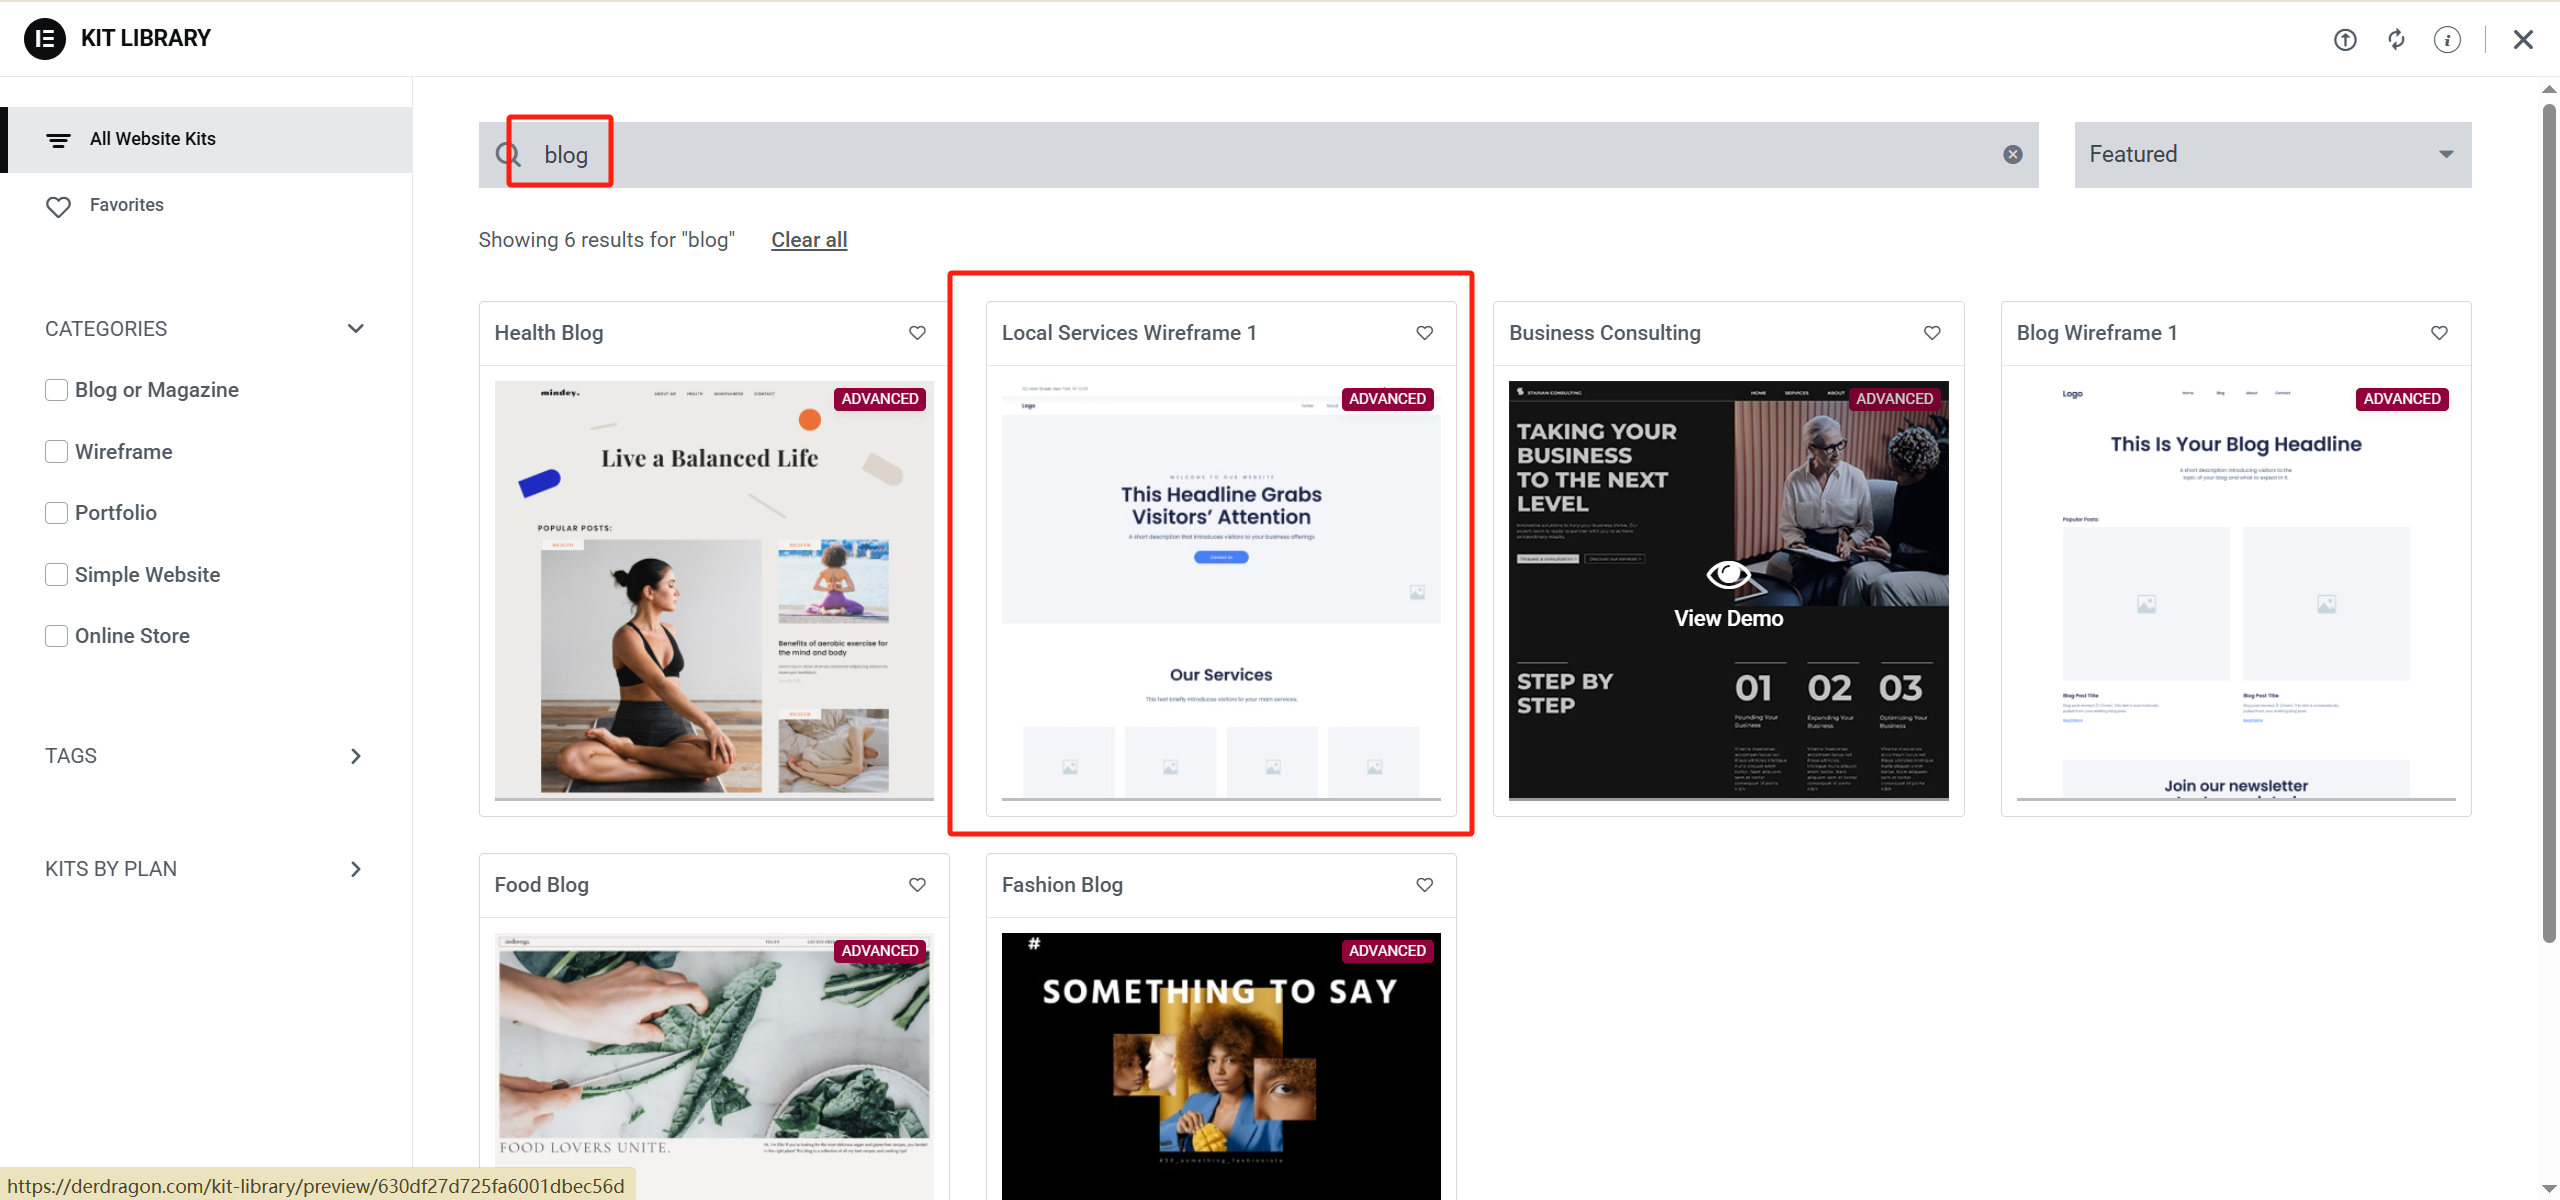Tick the Online Store checkbox
This screenshot has width=2560, height=1200.
click(57, 636)
